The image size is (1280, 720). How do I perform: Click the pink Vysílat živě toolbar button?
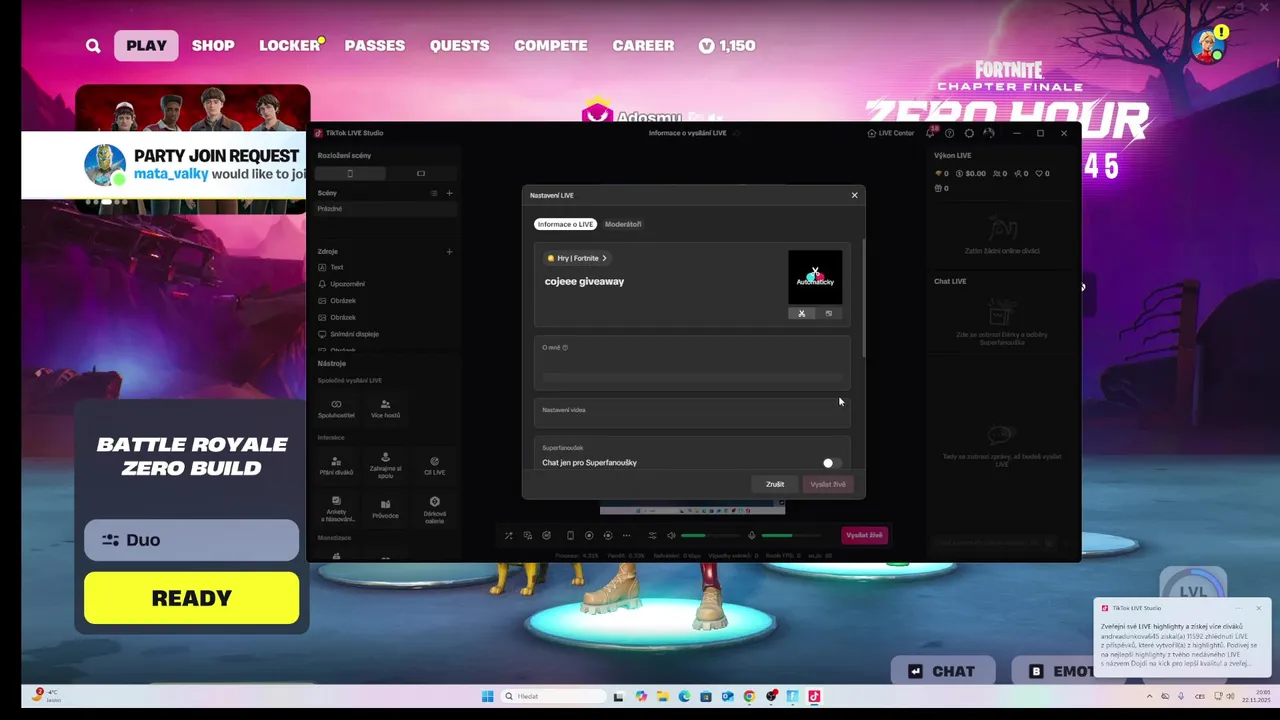[864, 536]
